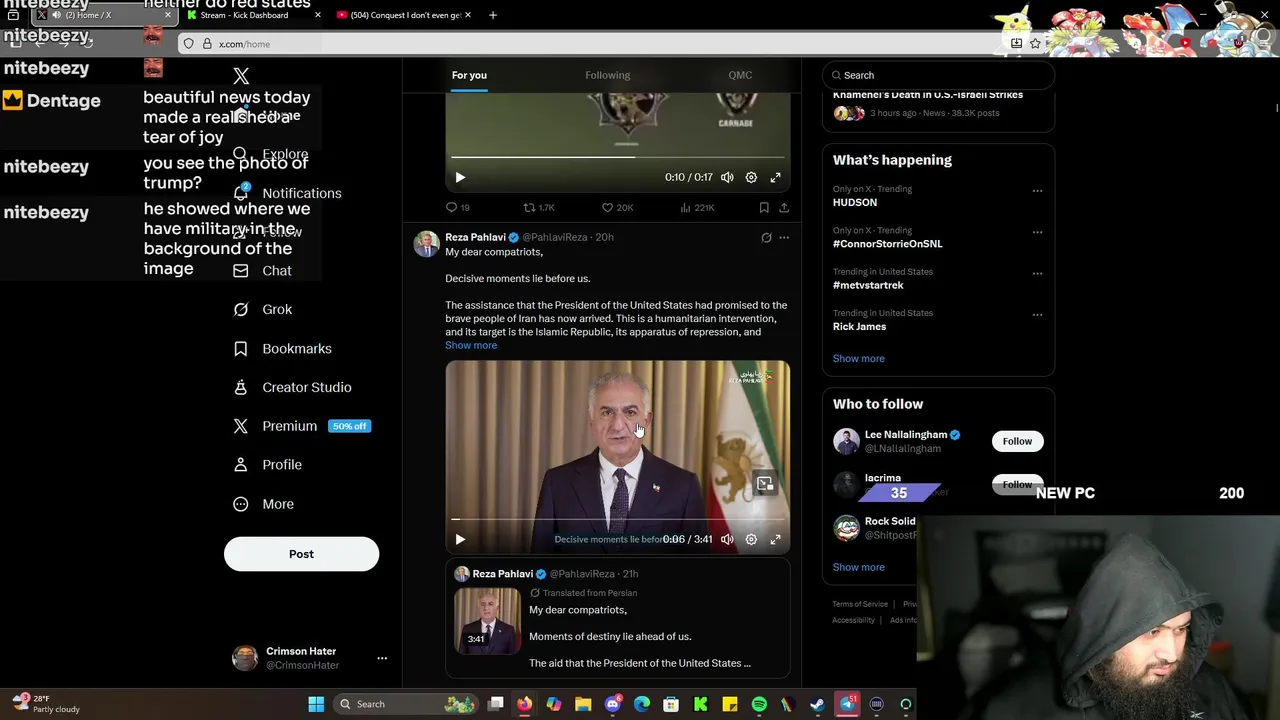Open top video playback settings gear
The width and height of the screenshot is (1280, 720).
pos(751,177)
